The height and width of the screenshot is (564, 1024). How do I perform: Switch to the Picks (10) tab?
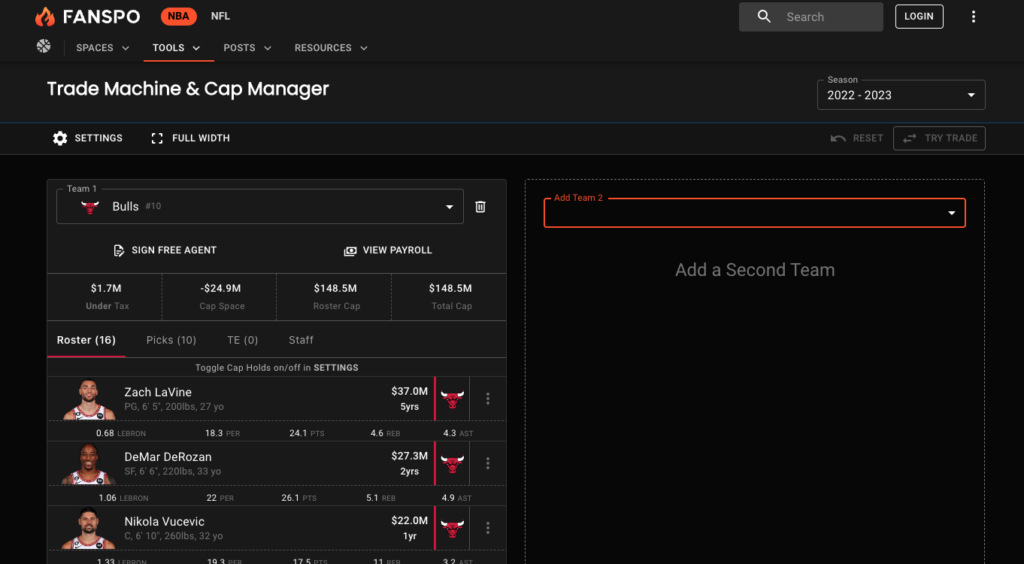[x=171, y=340]
